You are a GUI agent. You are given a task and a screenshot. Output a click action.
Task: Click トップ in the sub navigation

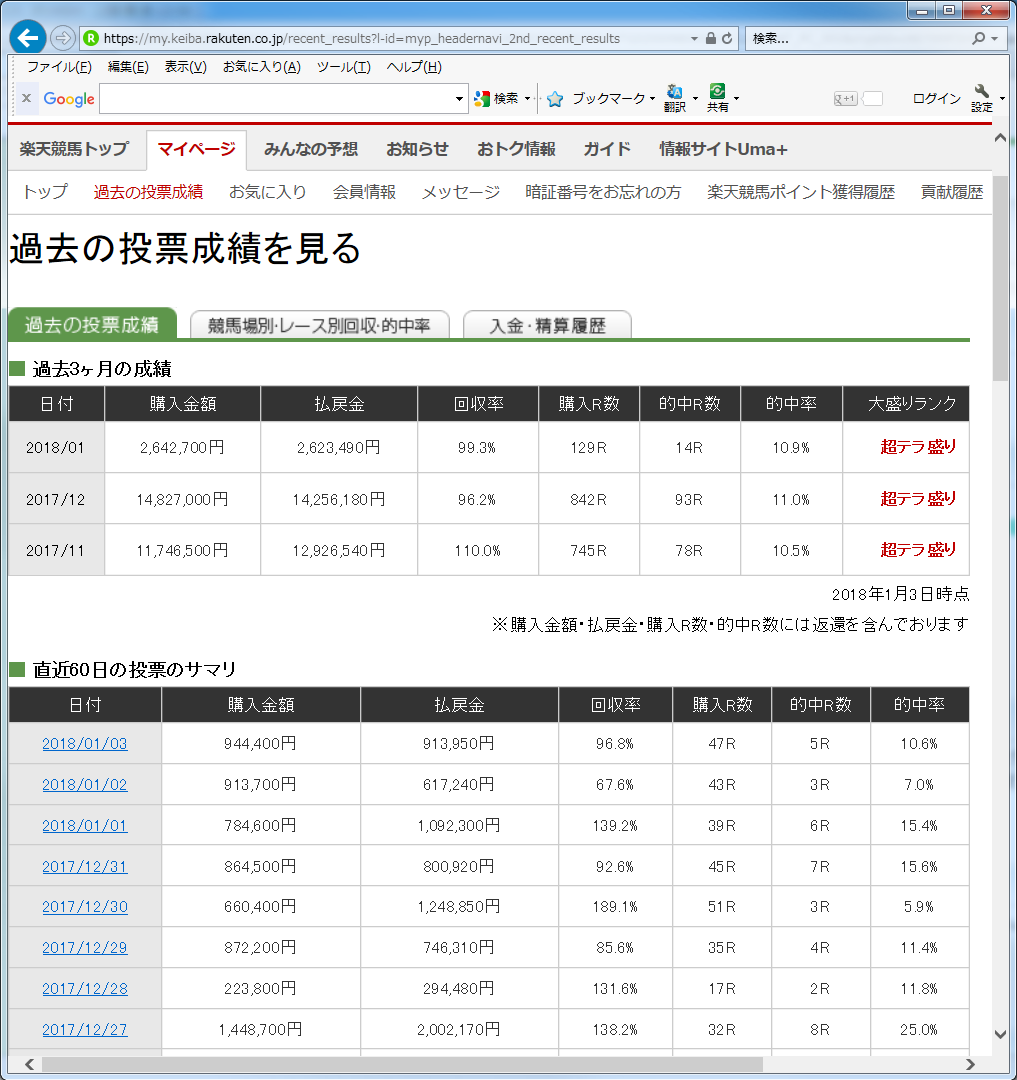[x=45, y=191]
